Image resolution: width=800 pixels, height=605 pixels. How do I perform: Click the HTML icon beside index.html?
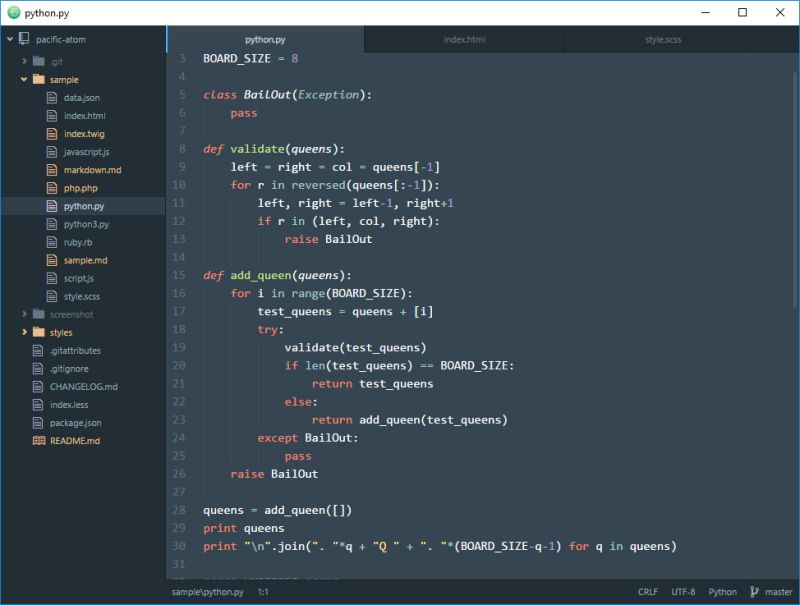51,115
